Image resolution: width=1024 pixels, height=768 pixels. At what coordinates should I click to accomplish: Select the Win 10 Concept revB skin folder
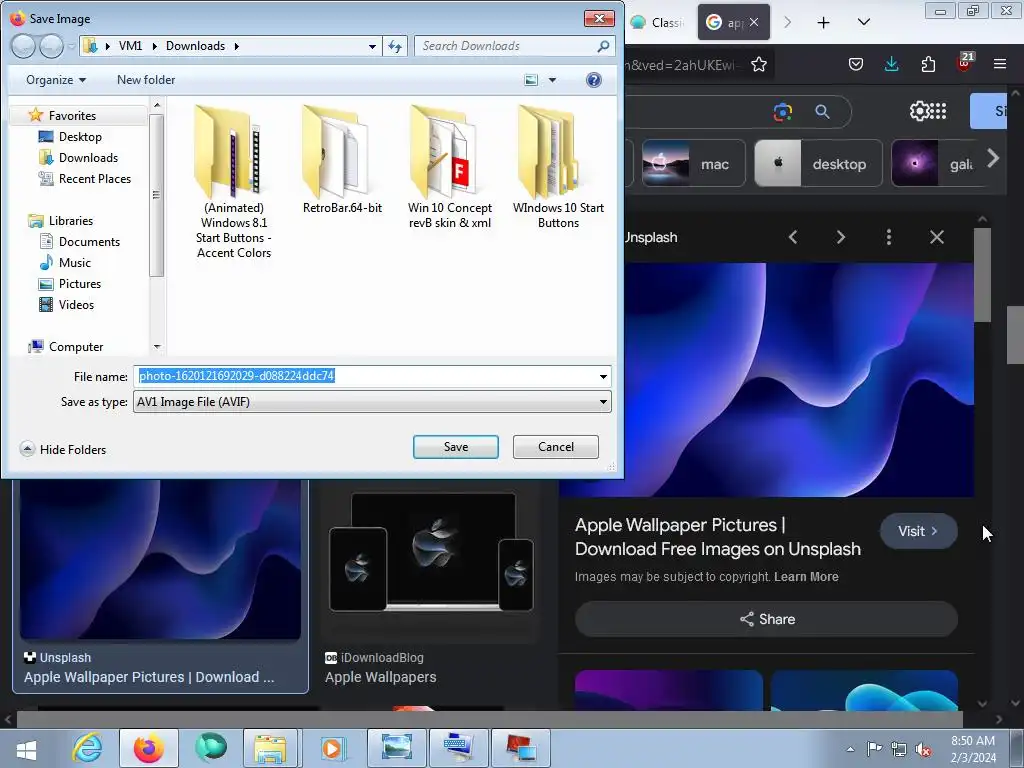(x=450, y=167)
